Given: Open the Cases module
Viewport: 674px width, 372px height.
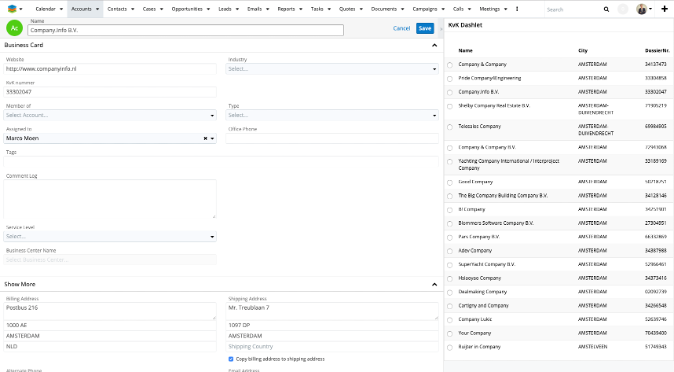Looking at the screenshot, I should pyautogui.click(x=149, y=9).
